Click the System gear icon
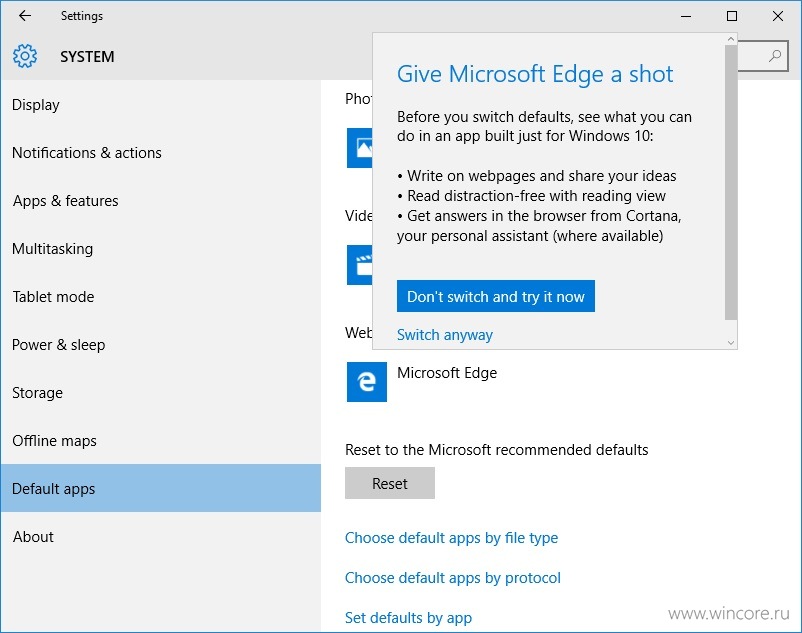Image resolution: width=802 pixels, height=633 pixels. [25, 56]
